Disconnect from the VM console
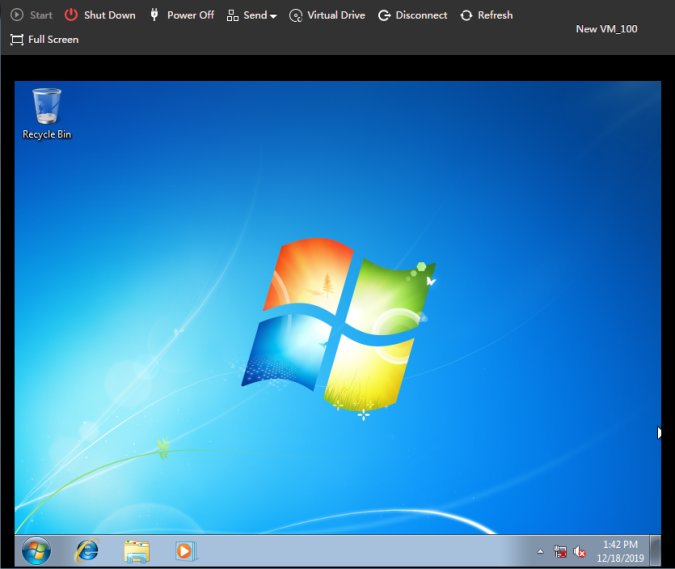The width and height of the screenshot is (675, 569). 412,15
